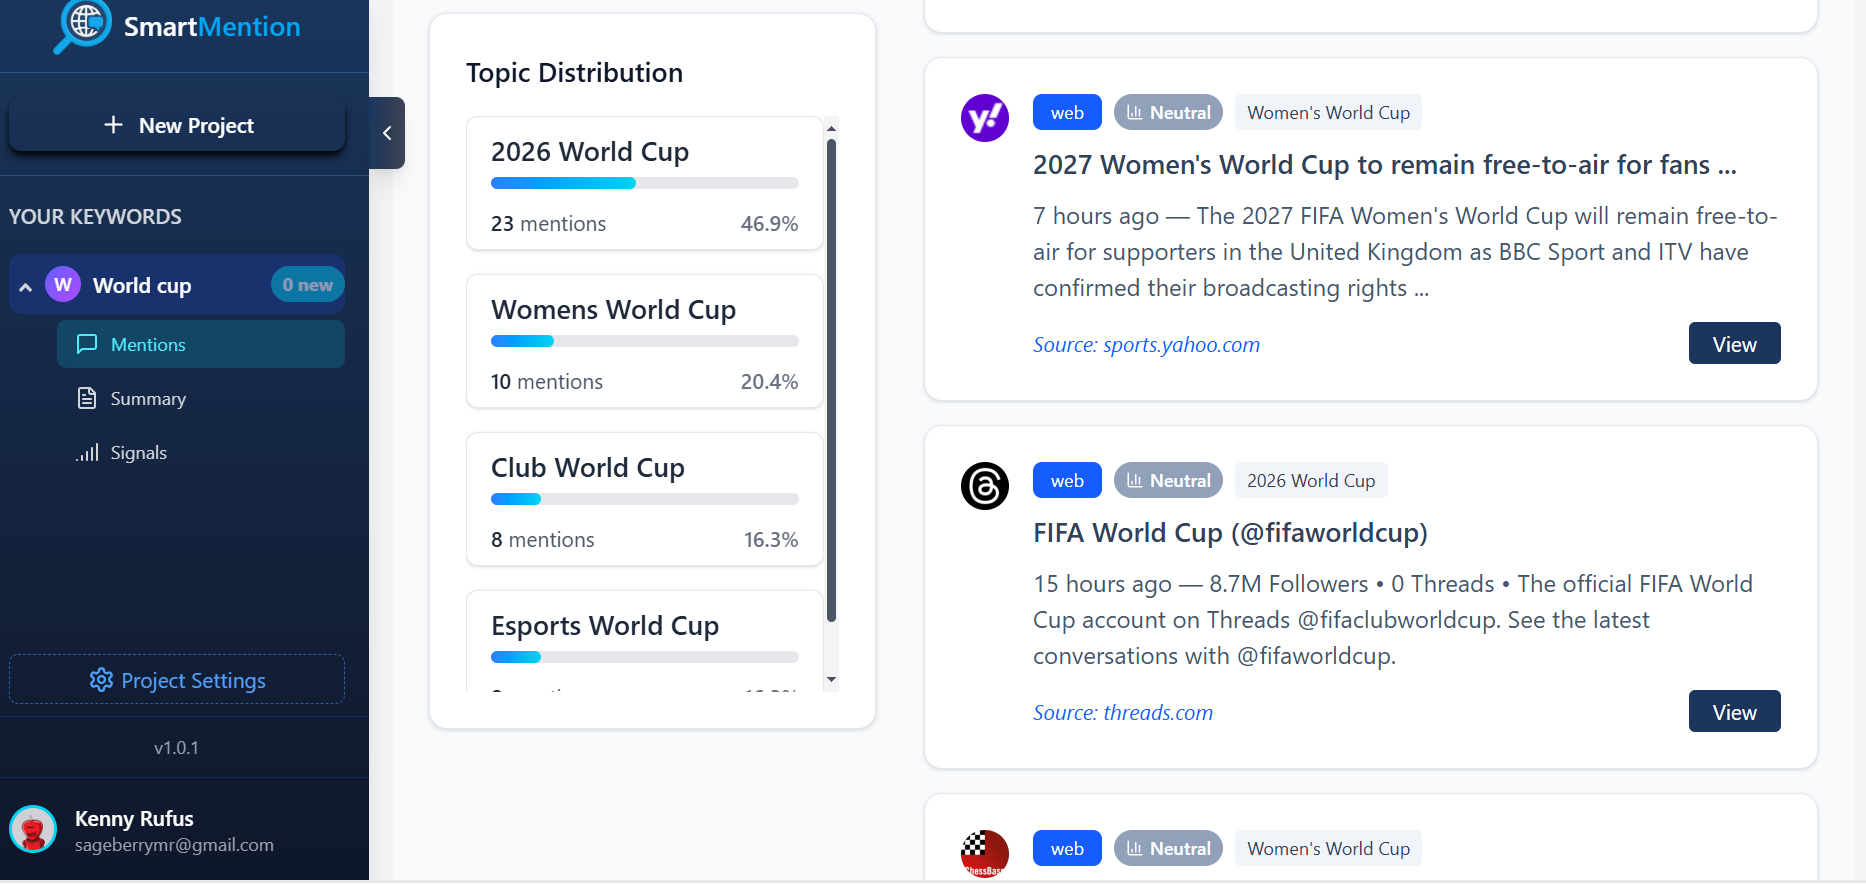Image resolution: width=1866 pixels, height=884 pixels.
Task: Click the ChessBase source avatar icon
Action: pyautogui.click(x=984, y=853)
